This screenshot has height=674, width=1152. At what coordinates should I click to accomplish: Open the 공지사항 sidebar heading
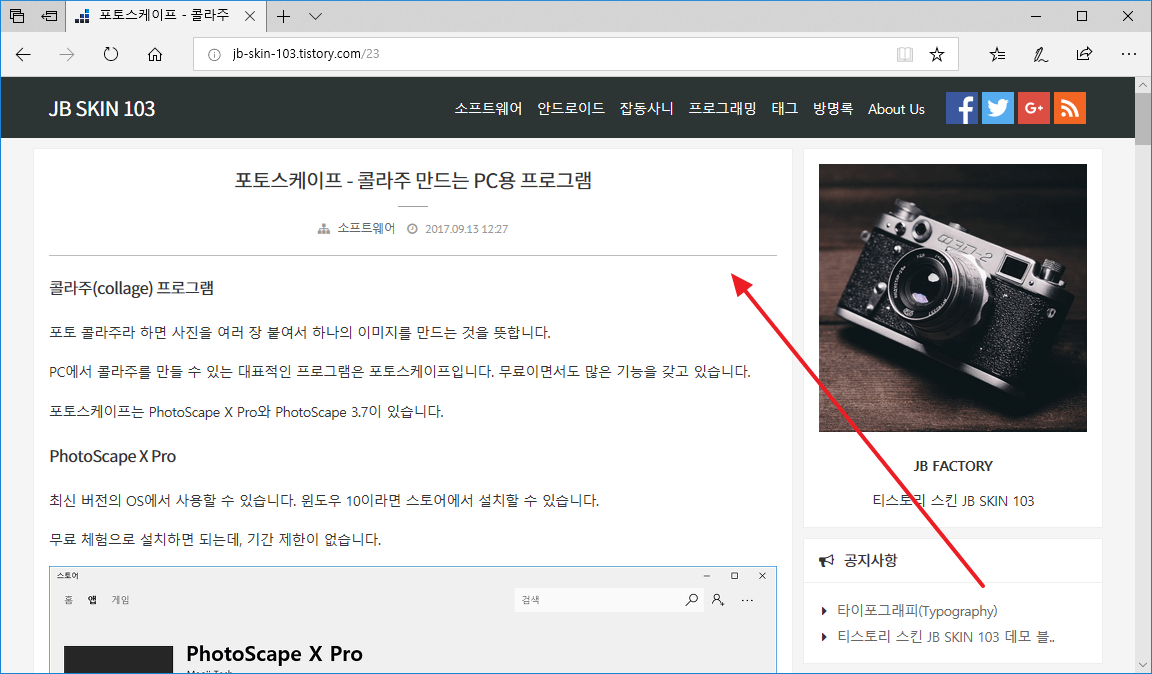871,560
